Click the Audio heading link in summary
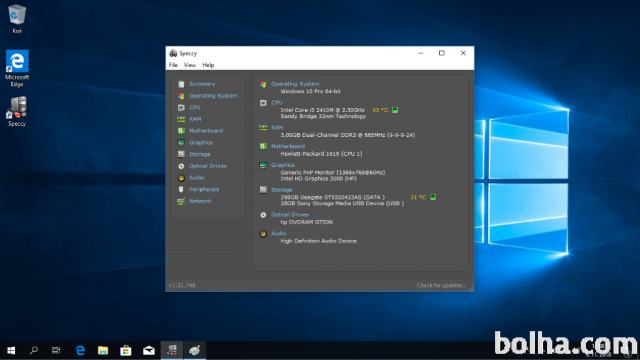This screenshot has height=360, width=640. coord(279,233)
